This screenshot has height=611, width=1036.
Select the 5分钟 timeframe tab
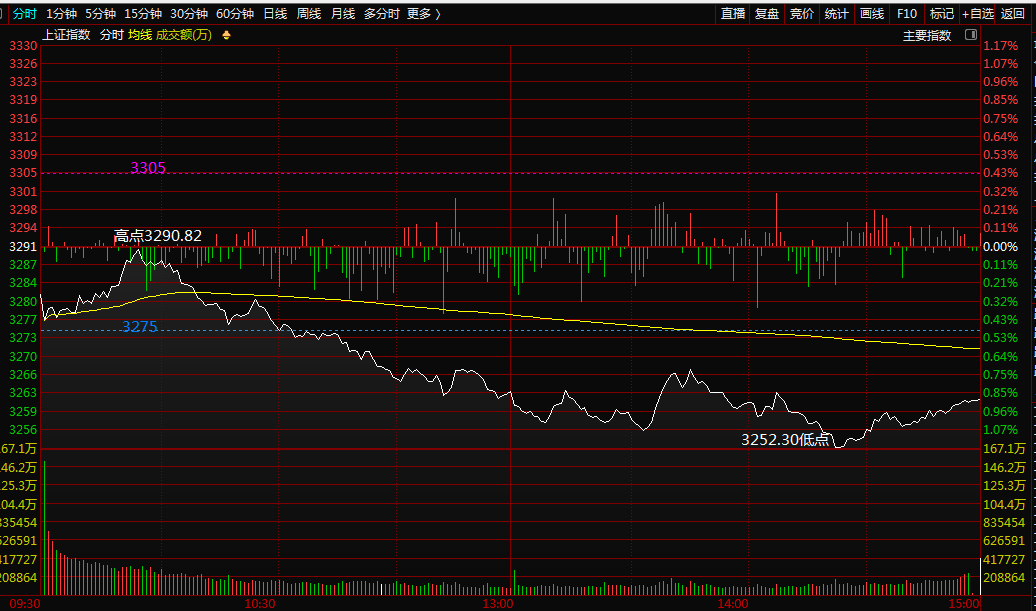(x=100, y=13)
